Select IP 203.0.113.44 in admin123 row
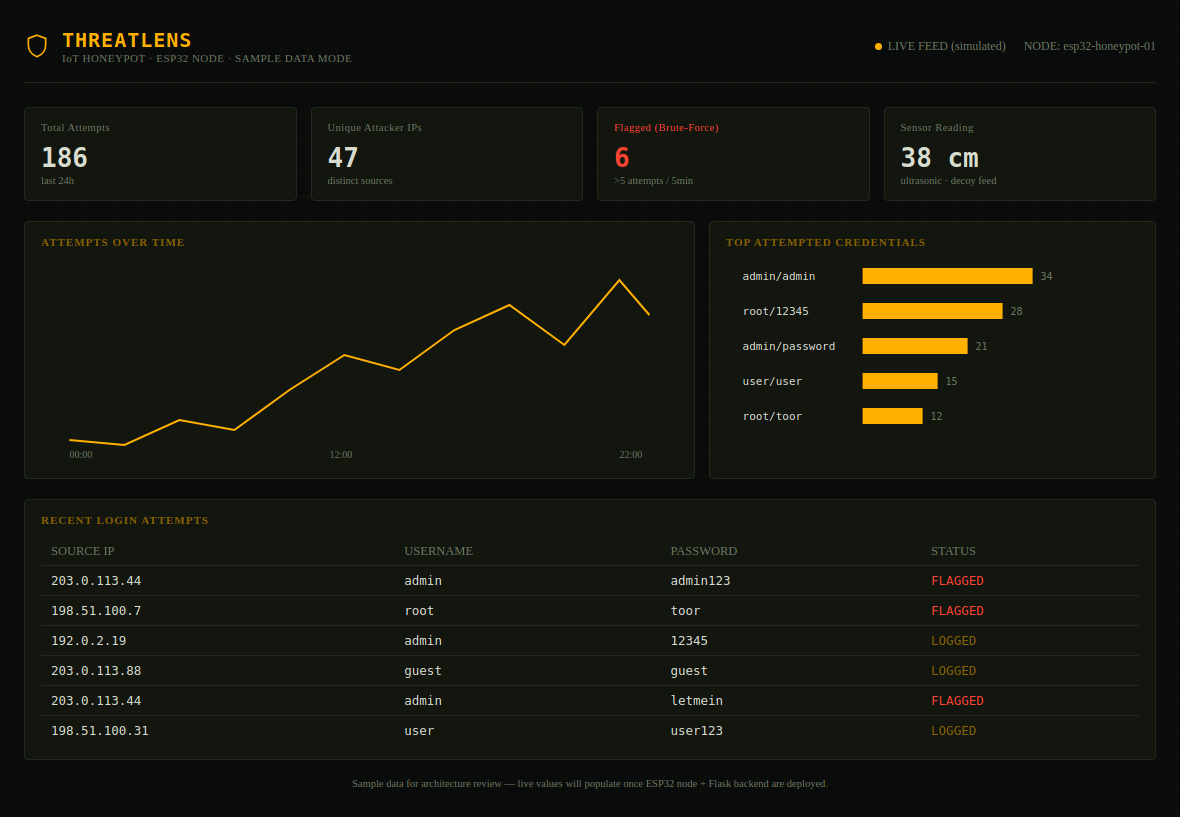Viewport: 1180px width, 817px height. click(96, 581)
